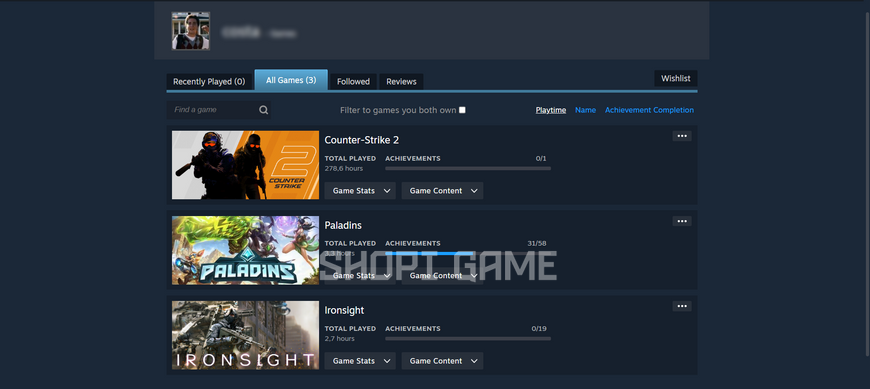The width and height of the screenshot is (870, 389).
Task: Open Paladins three-dot options menu
Action: [x=682, y=221]
